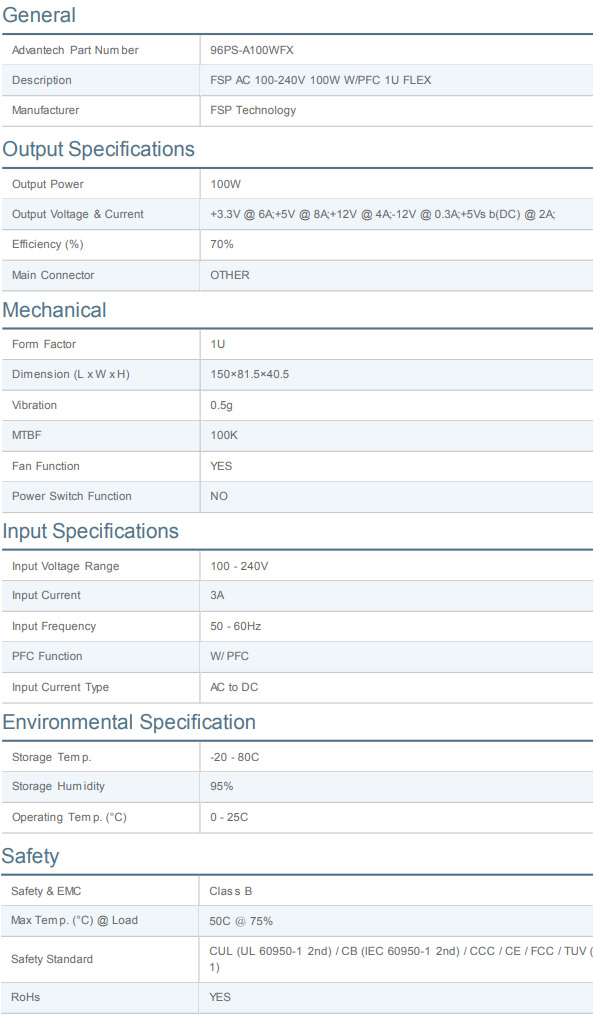Click the General section heading
Viewport: 593px width, 1020px height.
point(39,15)
